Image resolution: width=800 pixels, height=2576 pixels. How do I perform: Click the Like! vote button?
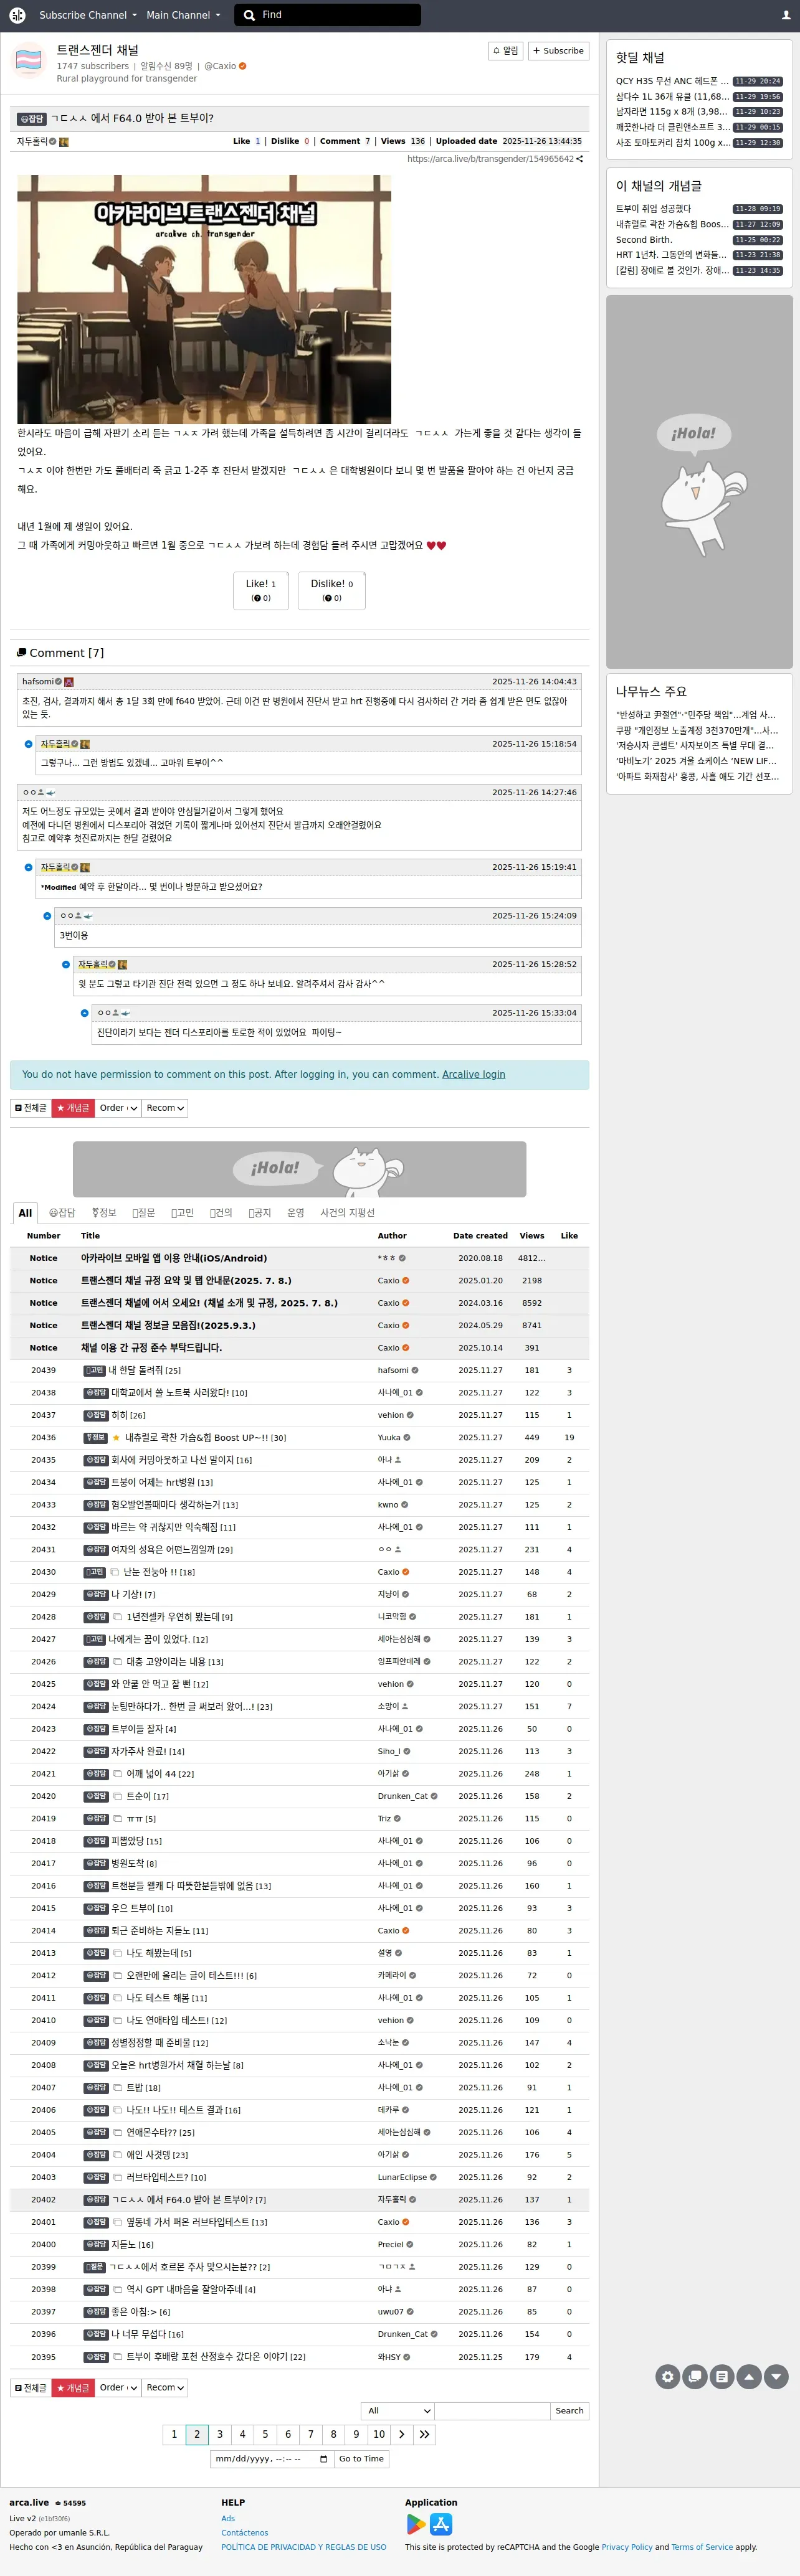click(261, 590)
